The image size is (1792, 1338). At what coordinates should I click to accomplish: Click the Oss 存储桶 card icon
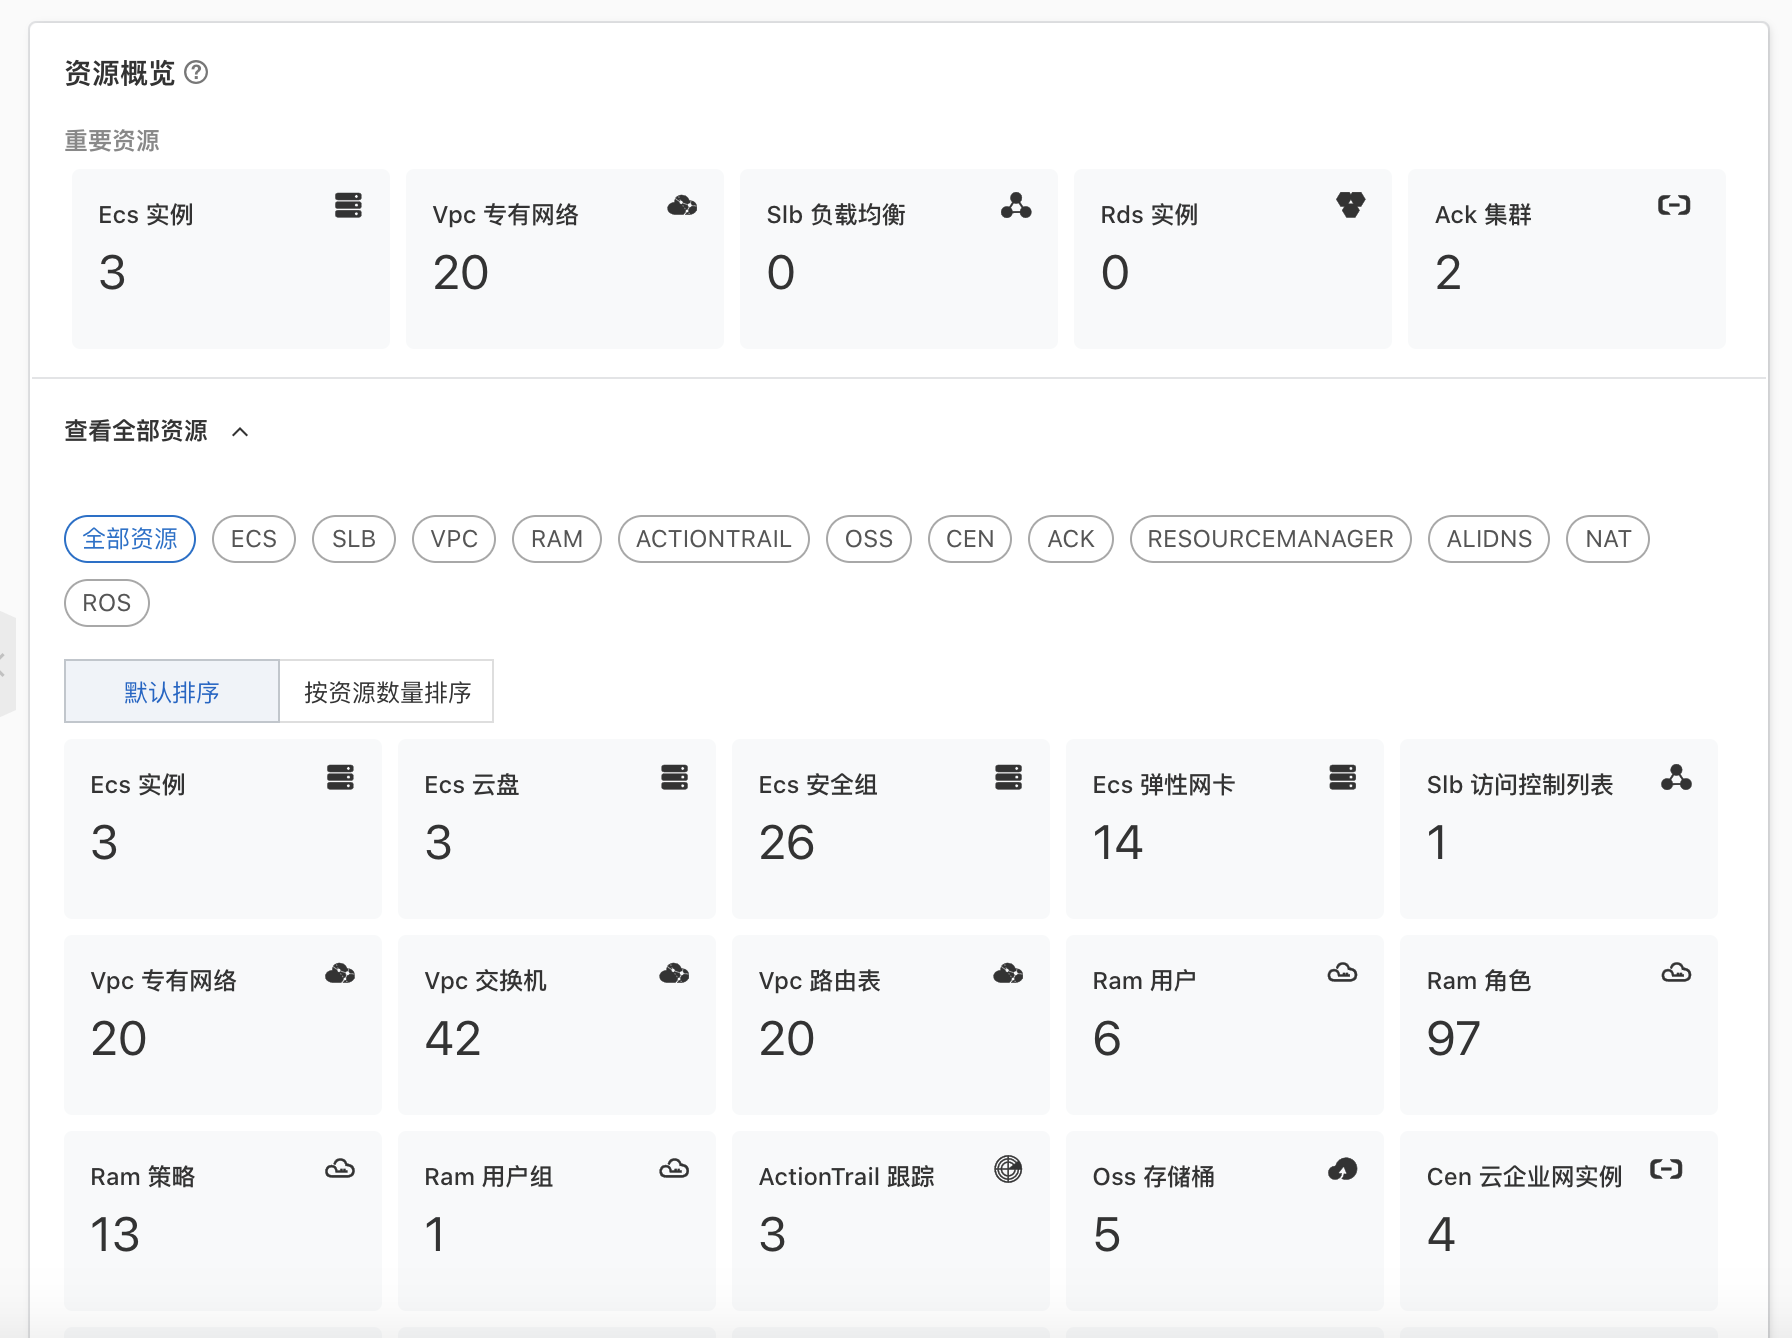click(1342, 1169)
